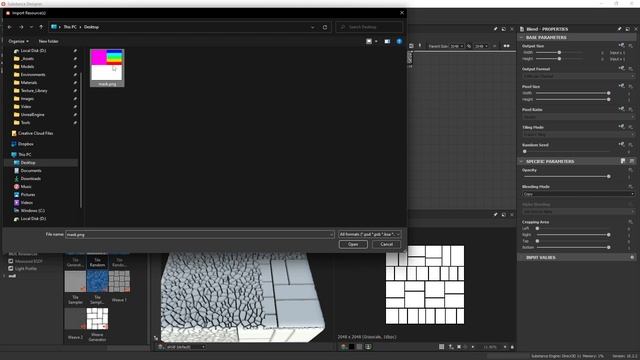Select Downloads under This PC
This screenshot has width=640, height=360.
coord(31,179)
